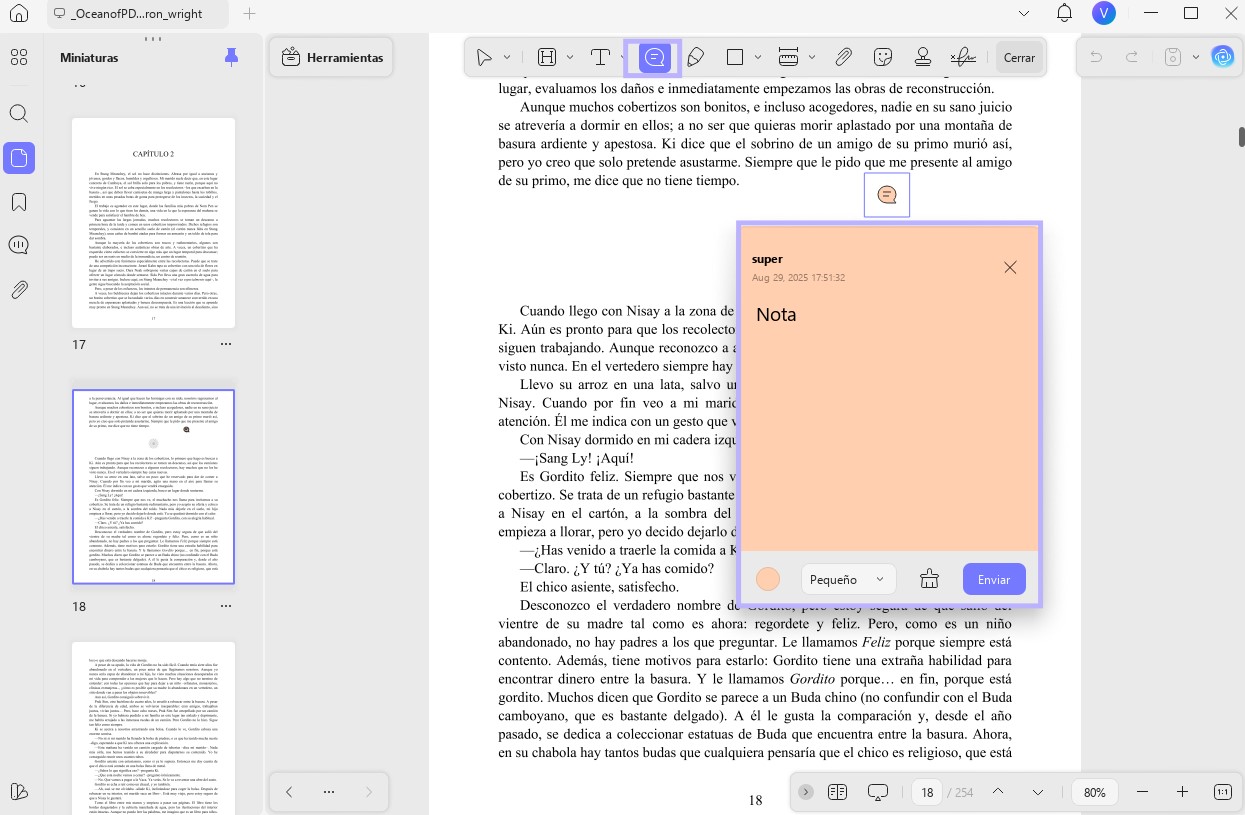
Task: Open the attachment paperclip tool in toolbar
Action: (x=843, y=57)
